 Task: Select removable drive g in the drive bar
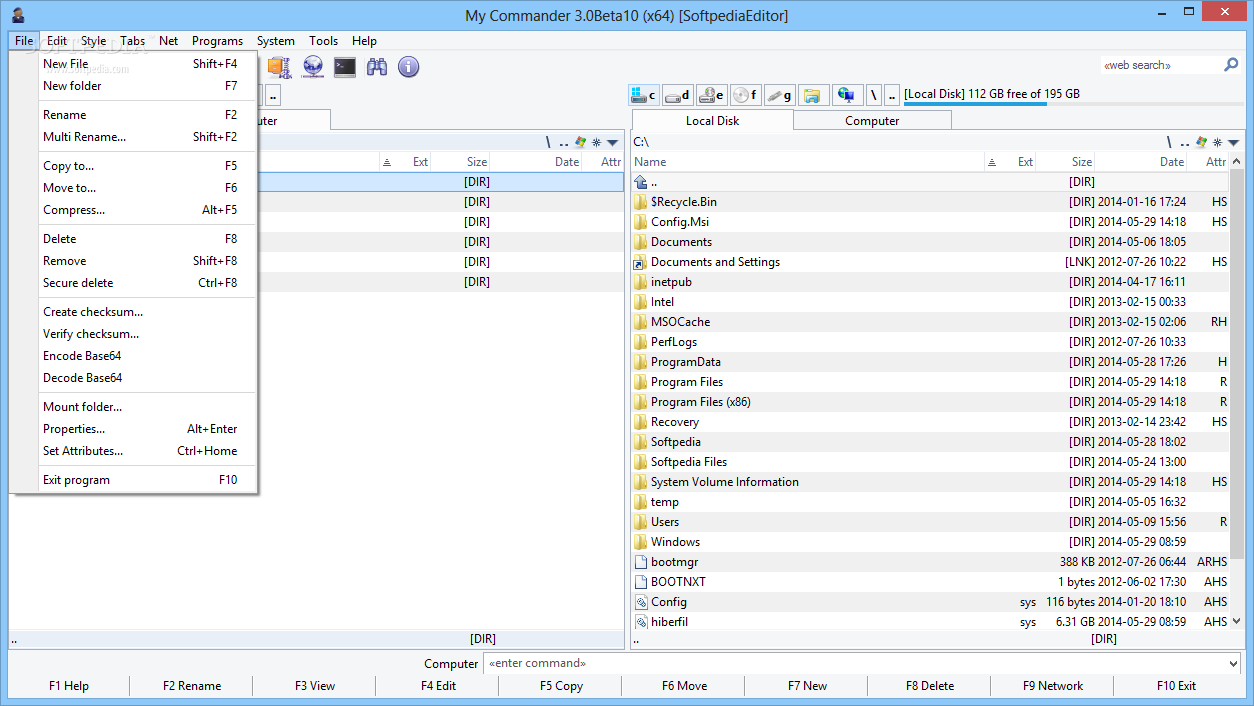pyautogui.click(x=780, y=95)
